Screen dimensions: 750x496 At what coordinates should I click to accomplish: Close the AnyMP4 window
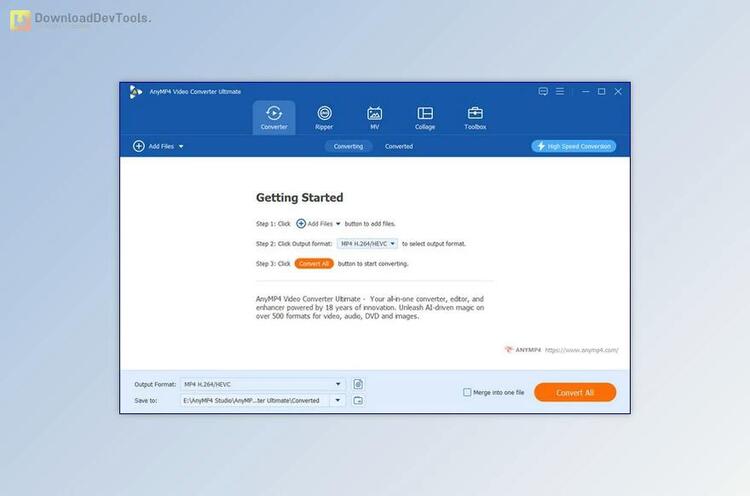pos(618,91)
